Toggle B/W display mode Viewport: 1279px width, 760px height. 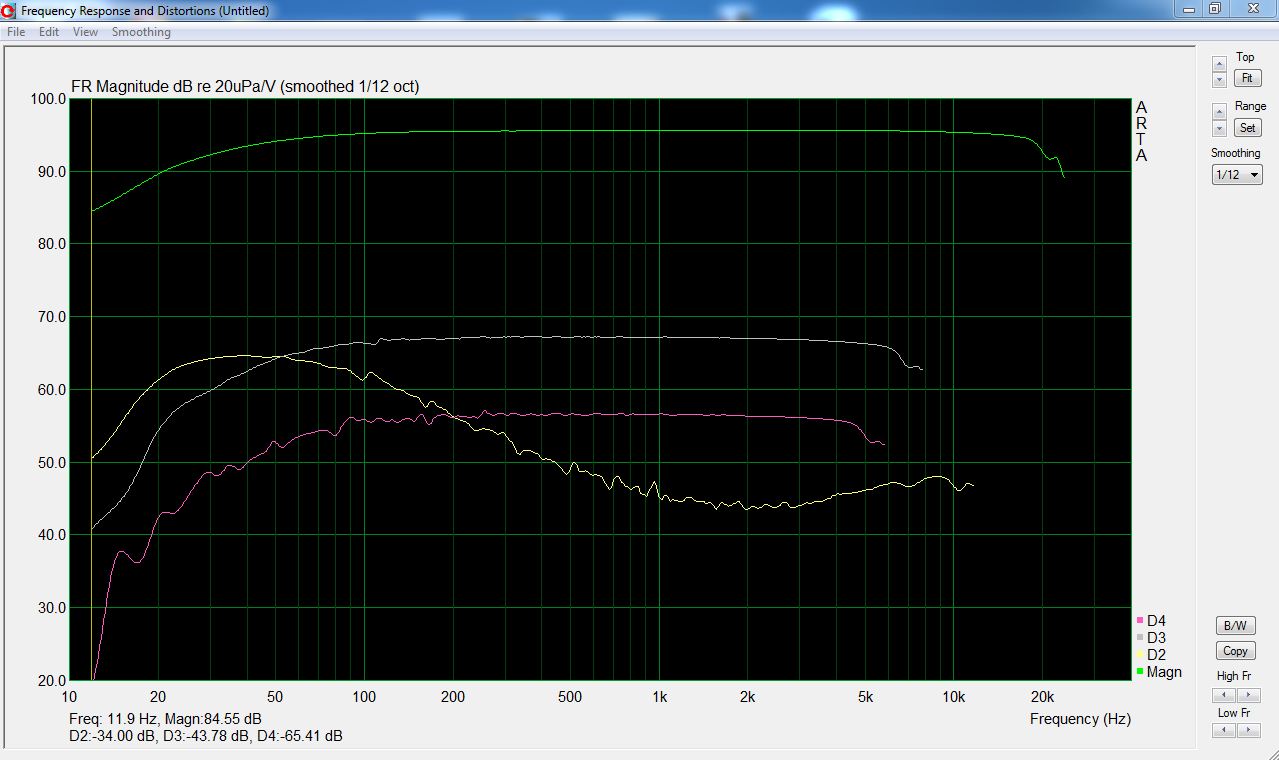click(1236, 625)
